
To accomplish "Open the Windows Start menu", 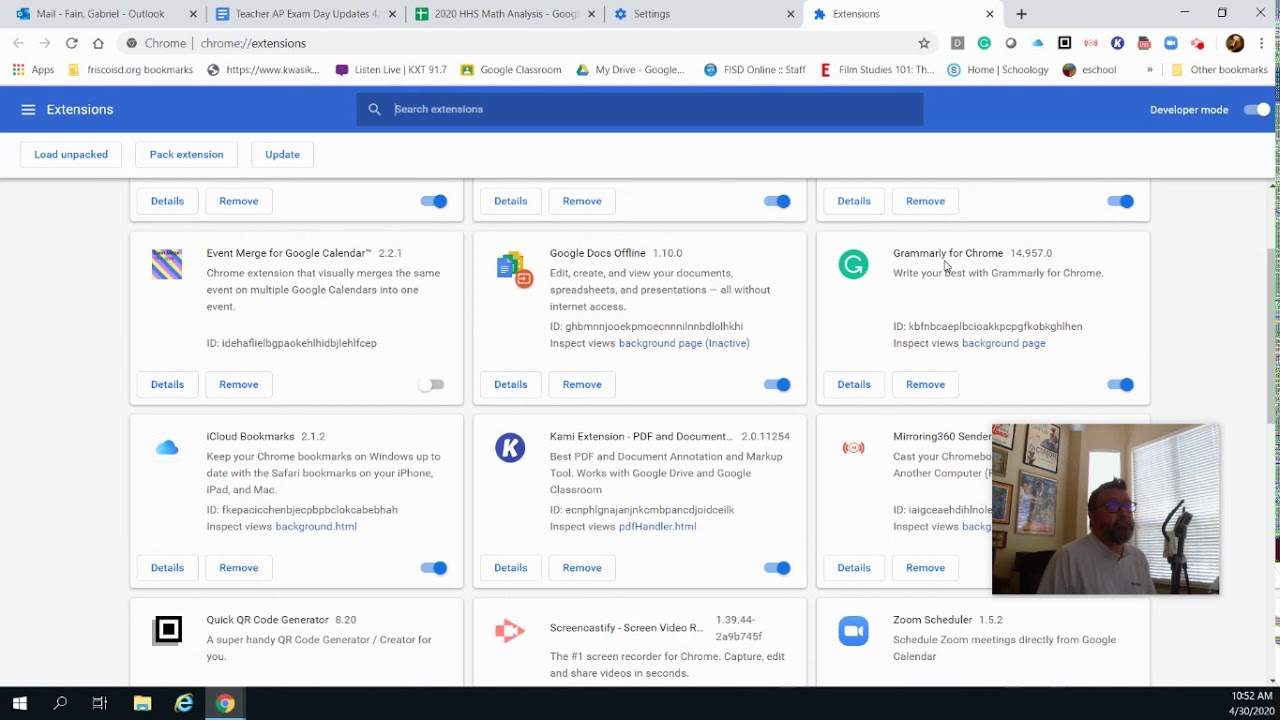I will (19, 703).
